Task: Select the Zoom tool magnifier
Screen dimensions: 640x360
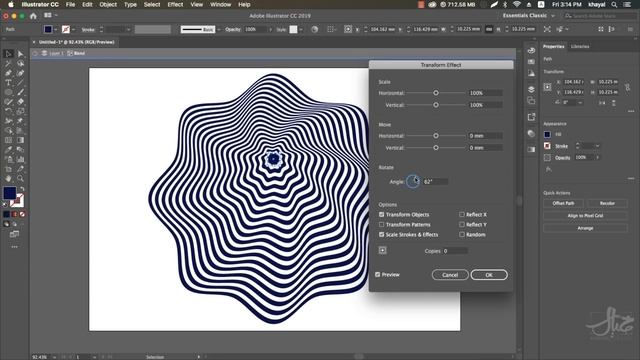Action: pyautogui.click(x=20, y=178)
